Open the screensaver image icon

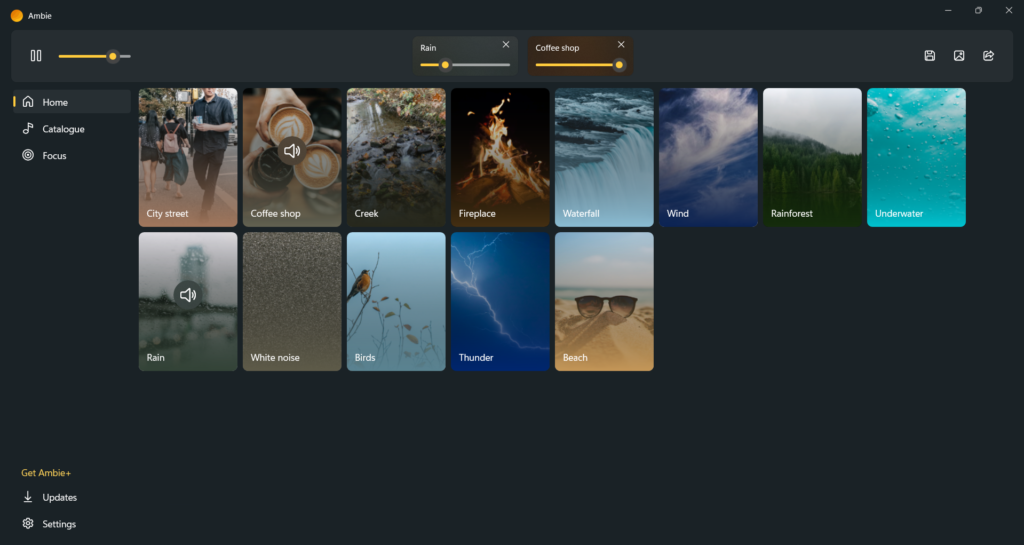pos(959,56)
